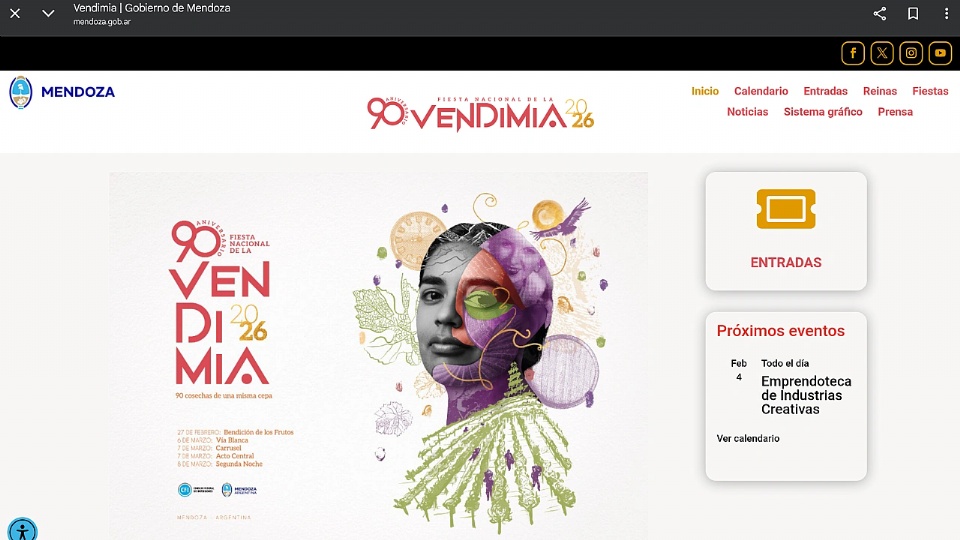Go to the Inicio menu item
Viewport: 960px width, 540px height.
[x=705, y=91]
